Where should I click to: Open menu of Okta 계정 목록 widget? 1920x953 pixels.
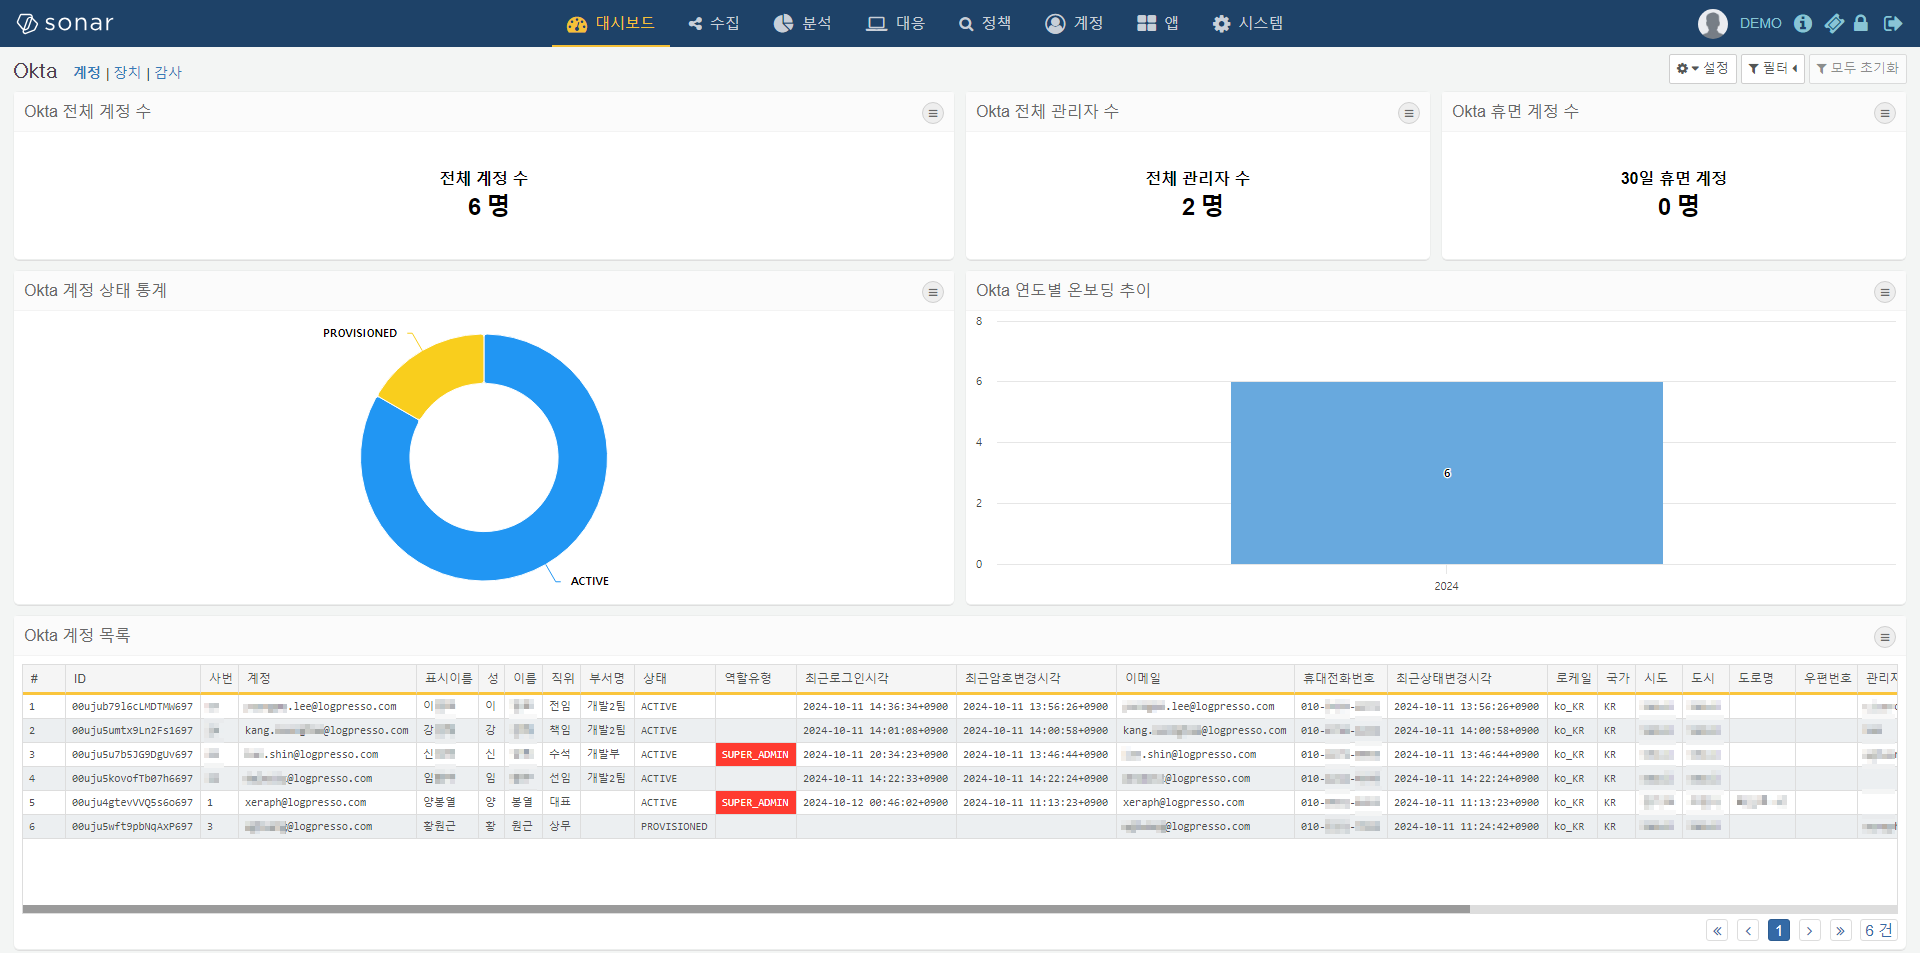(1884, 637)
